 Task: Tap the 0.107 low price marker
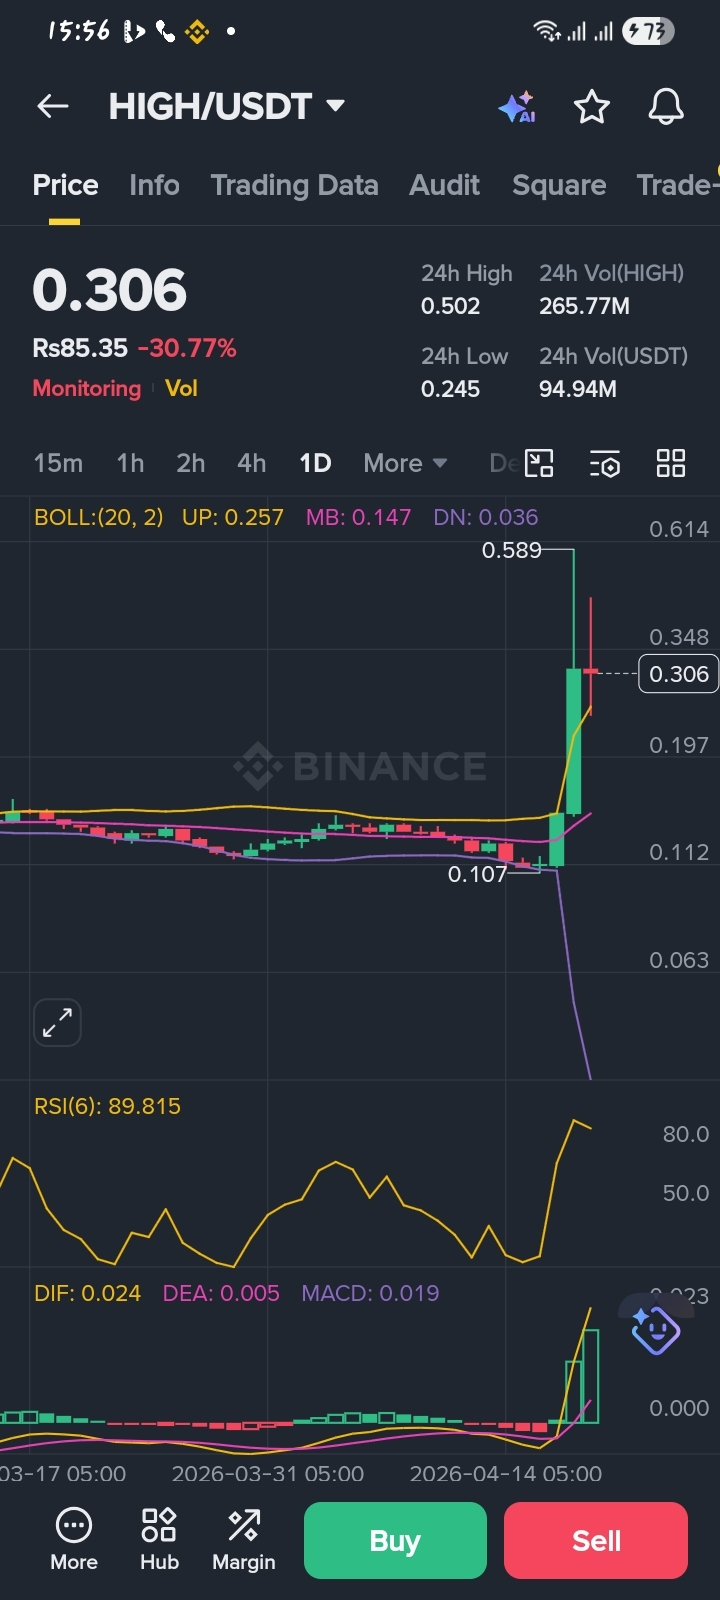pos(477,874)
